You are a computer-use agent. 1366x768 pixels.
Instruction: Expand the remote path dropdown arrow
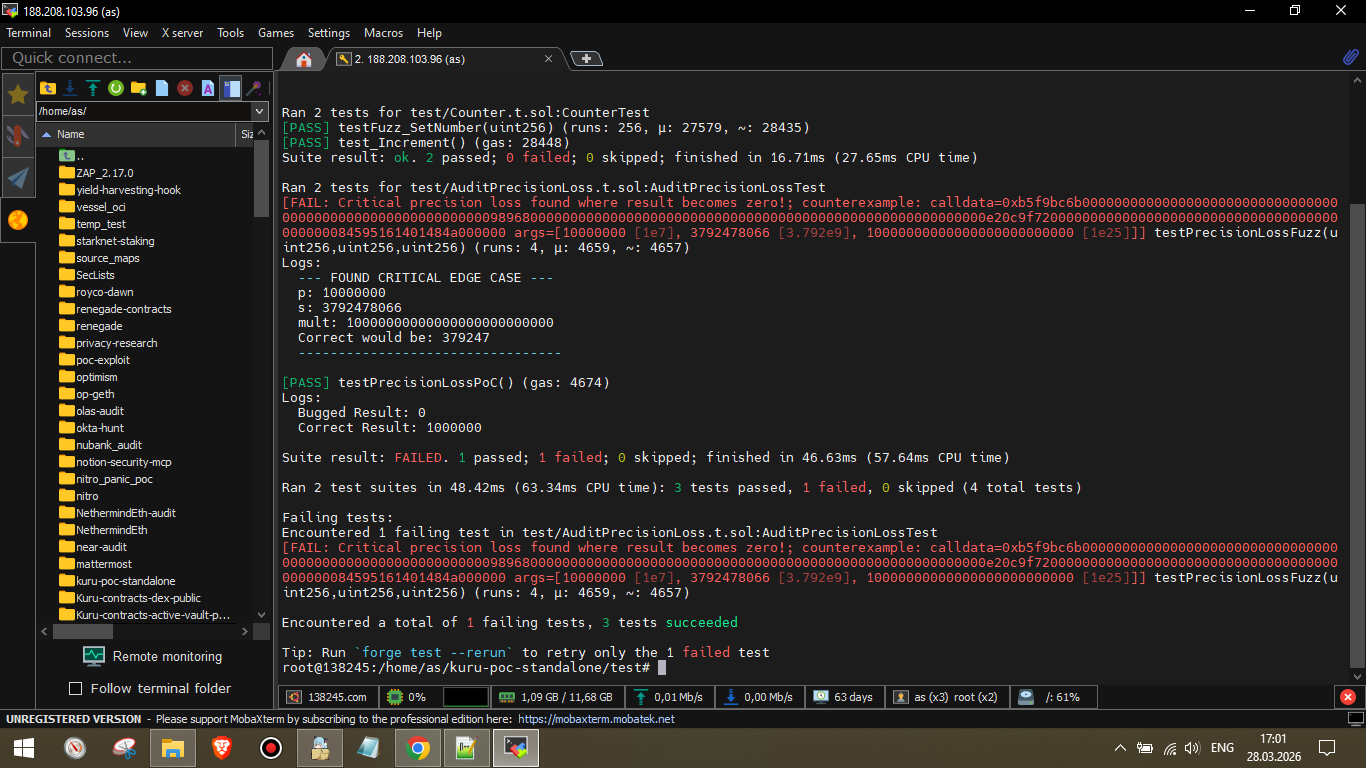(x=260, y=111)
